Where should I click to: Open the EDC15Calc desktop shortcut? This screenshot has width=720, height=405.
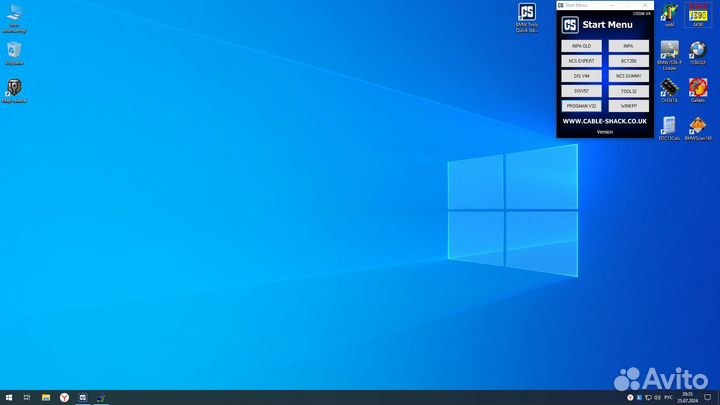click(669, 127)
